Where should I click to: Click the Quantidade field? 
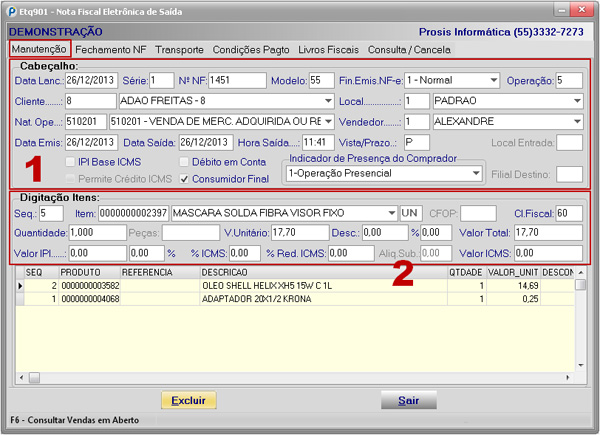point(98,233)
